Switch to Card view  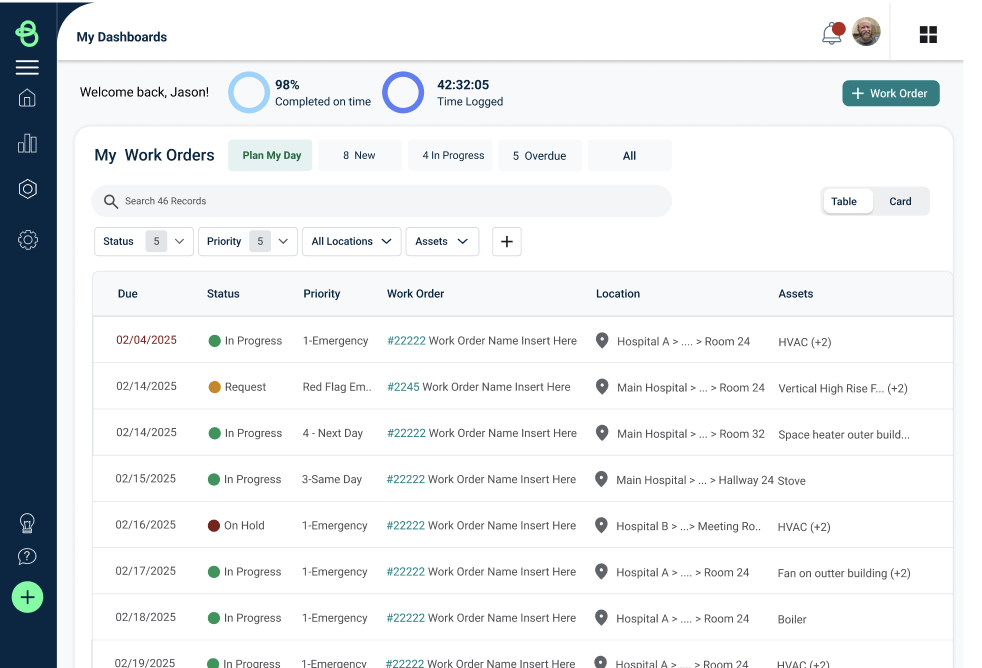(900, 202)
